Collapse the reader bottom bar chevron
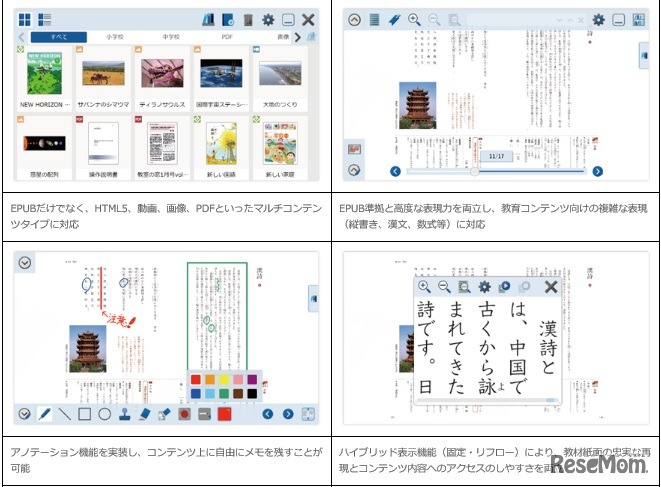 pos(354,170)
